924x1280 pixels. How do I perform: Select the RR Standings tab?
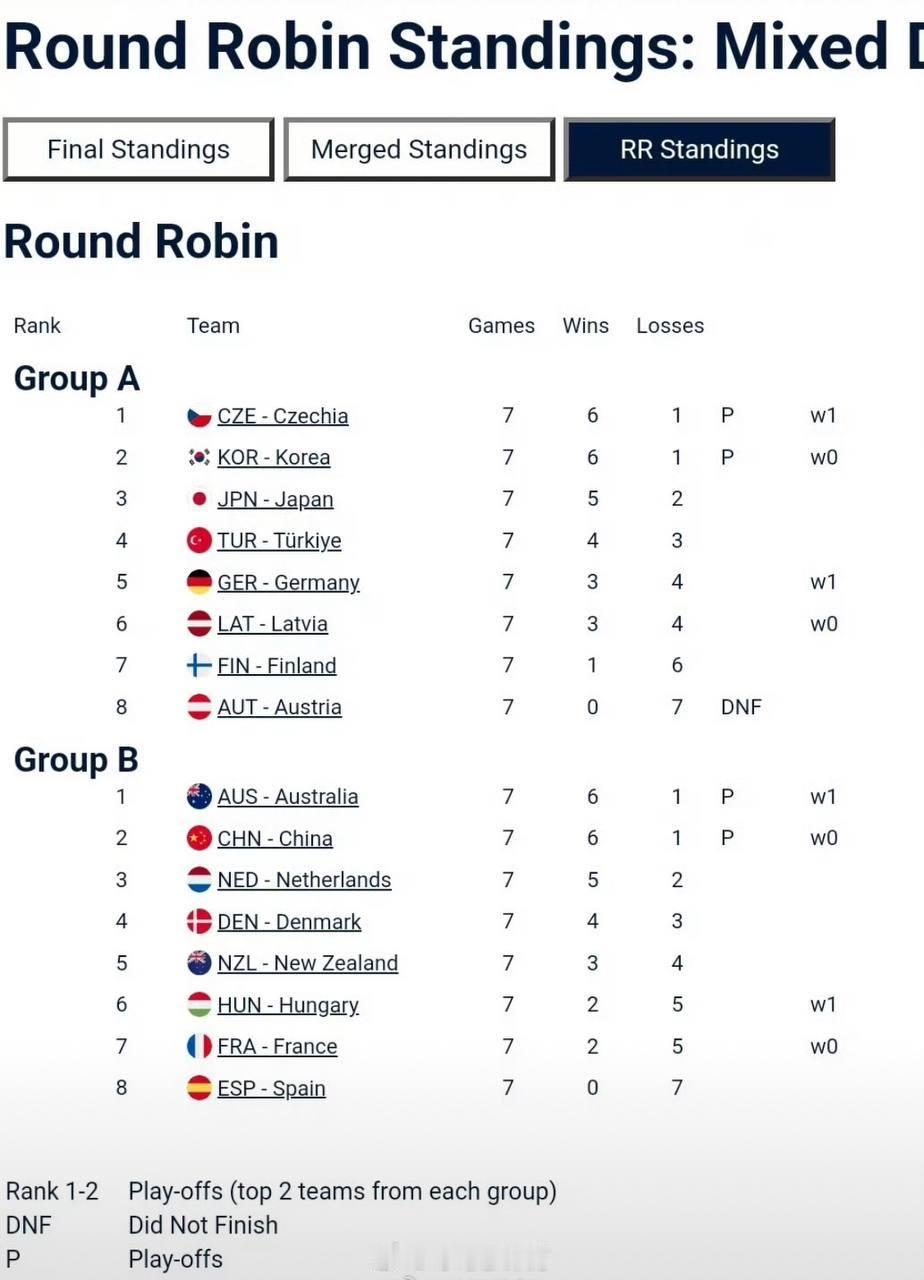click(x=699, y=150)
